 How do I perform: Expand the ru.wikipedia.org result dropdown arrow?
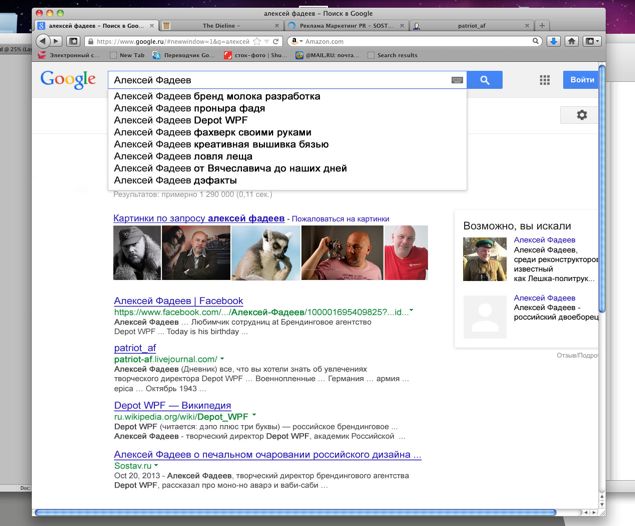[254, 415]
